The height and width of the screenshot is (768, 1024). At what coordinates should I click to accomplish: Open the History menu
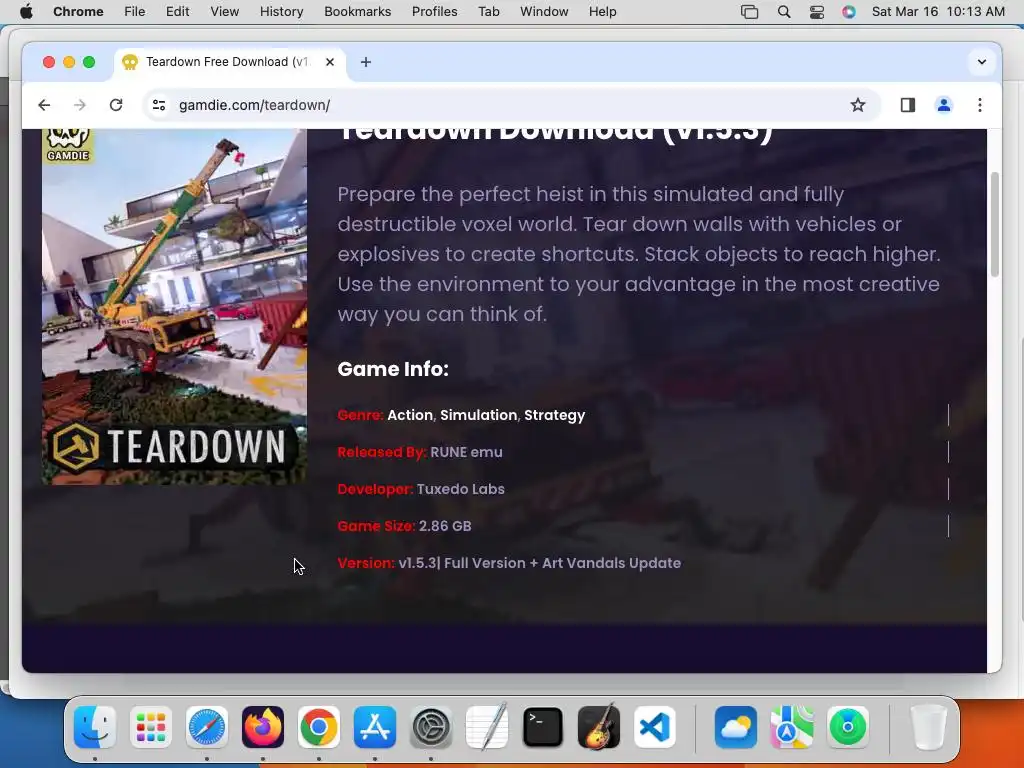281,12
